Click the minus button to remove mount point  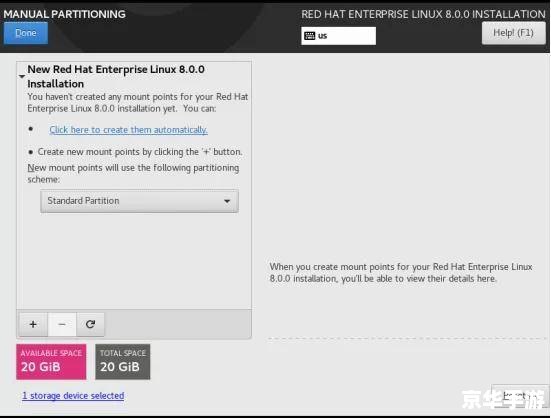pos(62,324)
